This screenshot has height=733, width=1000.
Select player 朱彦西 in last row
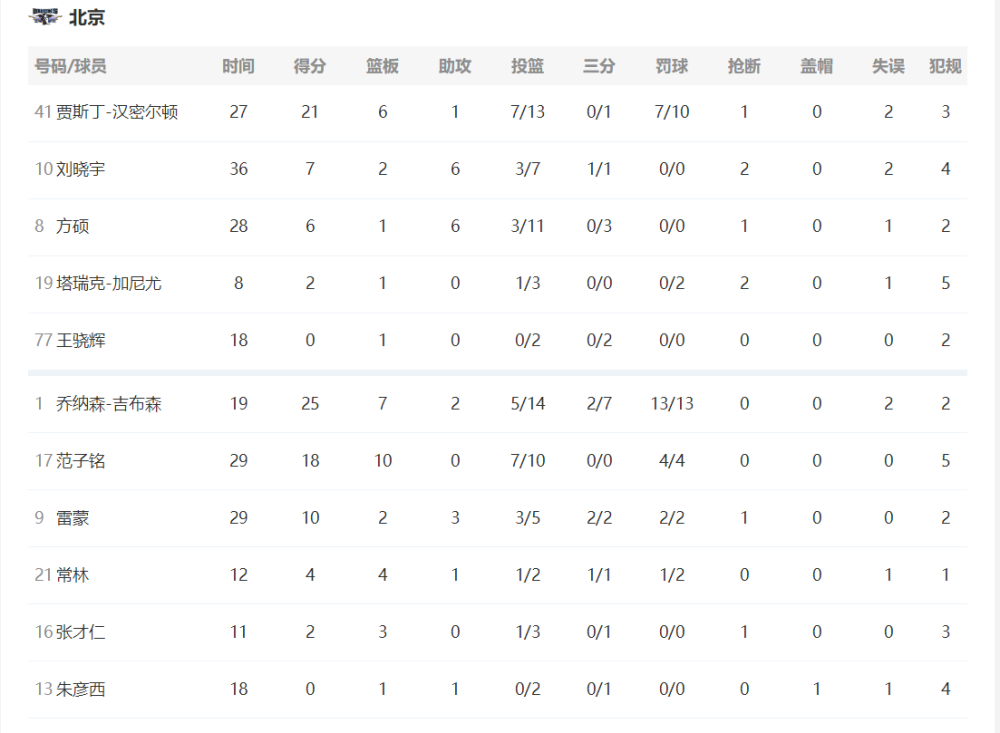80,689
